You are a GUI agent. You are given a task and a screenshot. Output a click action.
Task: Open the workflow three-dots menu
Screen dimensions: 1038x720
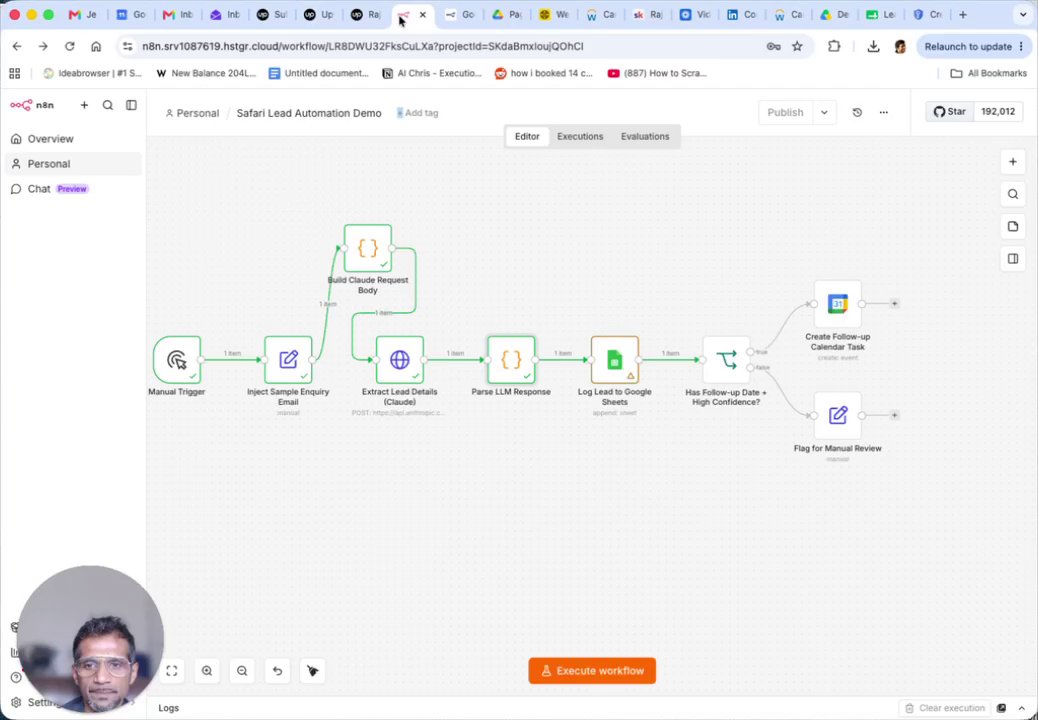pos(883,112)
